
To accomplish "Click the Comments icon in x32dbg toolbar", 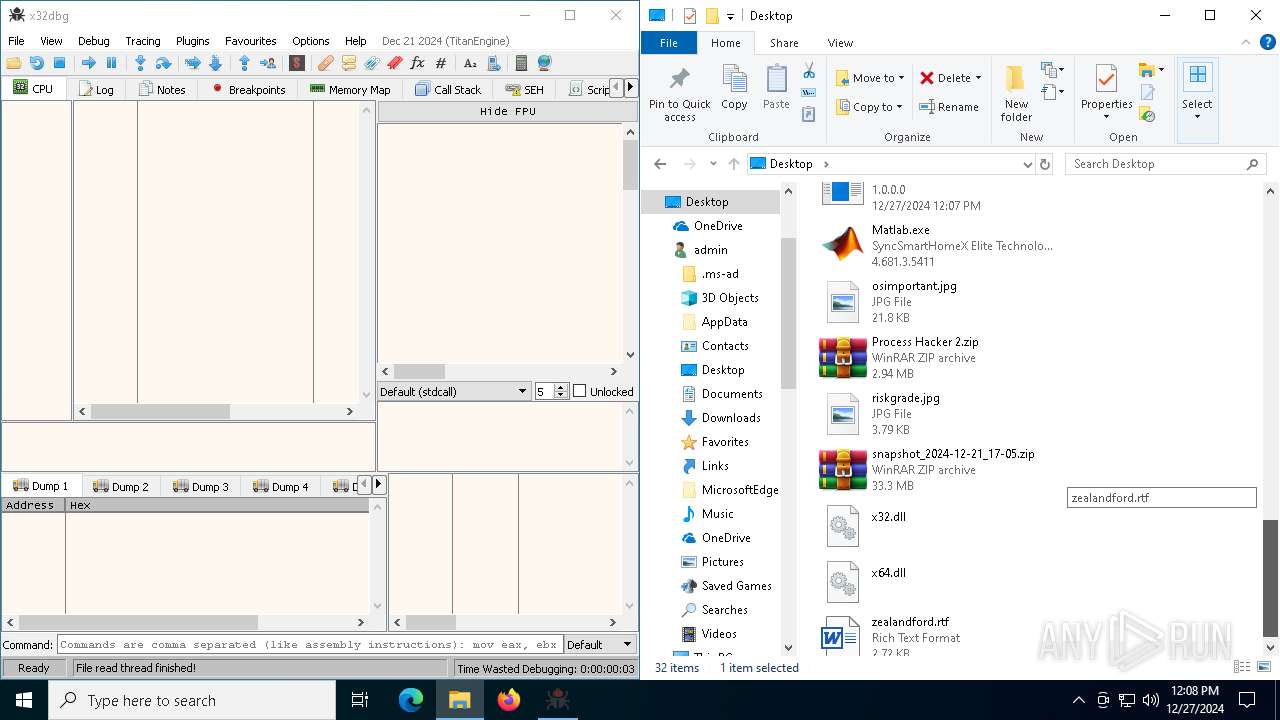I will pyautogui.click(x=349, y=63).
